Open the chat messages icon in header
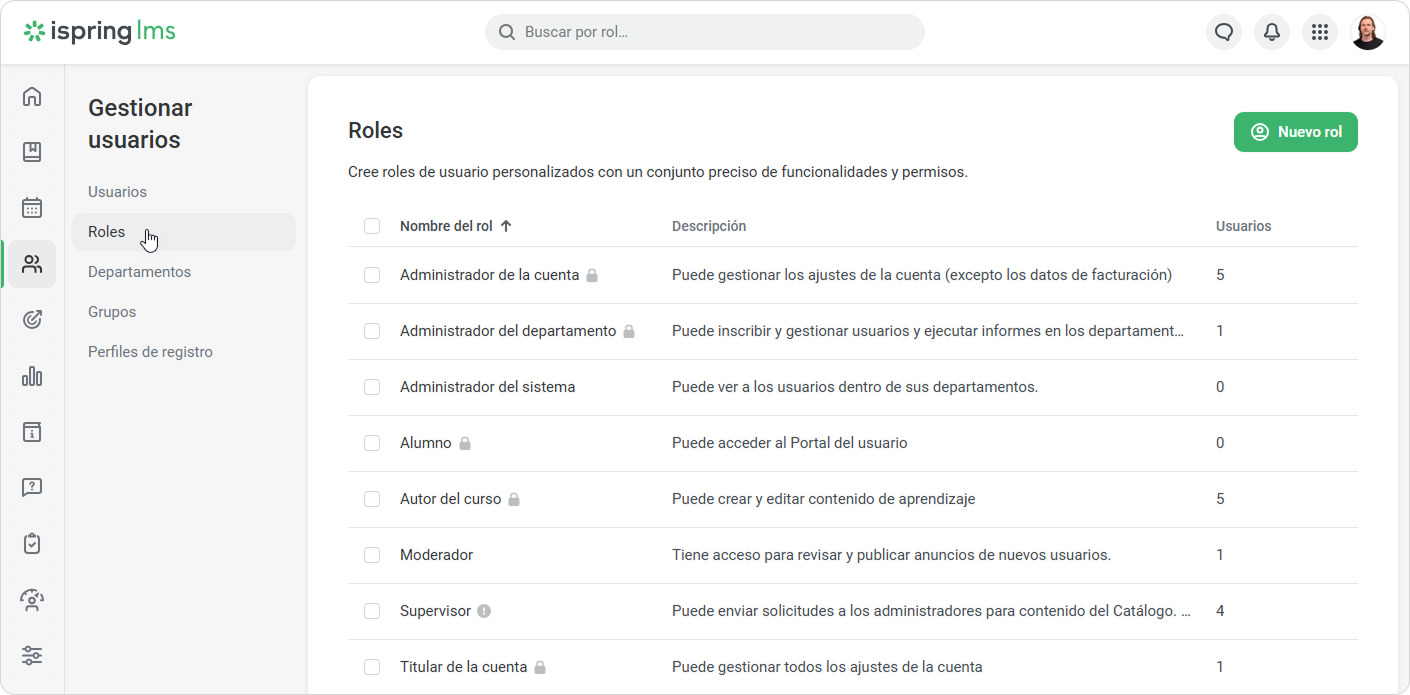Screen dimensions: 1410x695 (x=1223, y=32)
